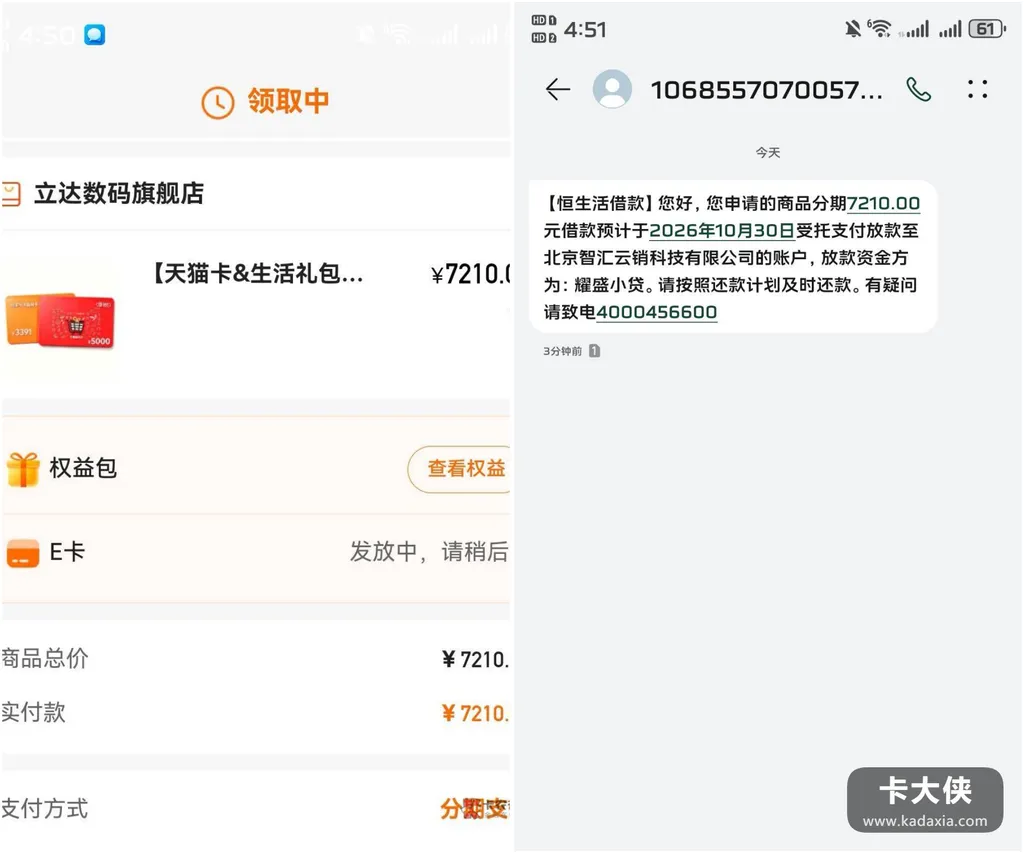The width and height of the screenshot is (1024, 853).
Task: Tap the 2026年10月30日 date link
Action: tap(722, 231)
